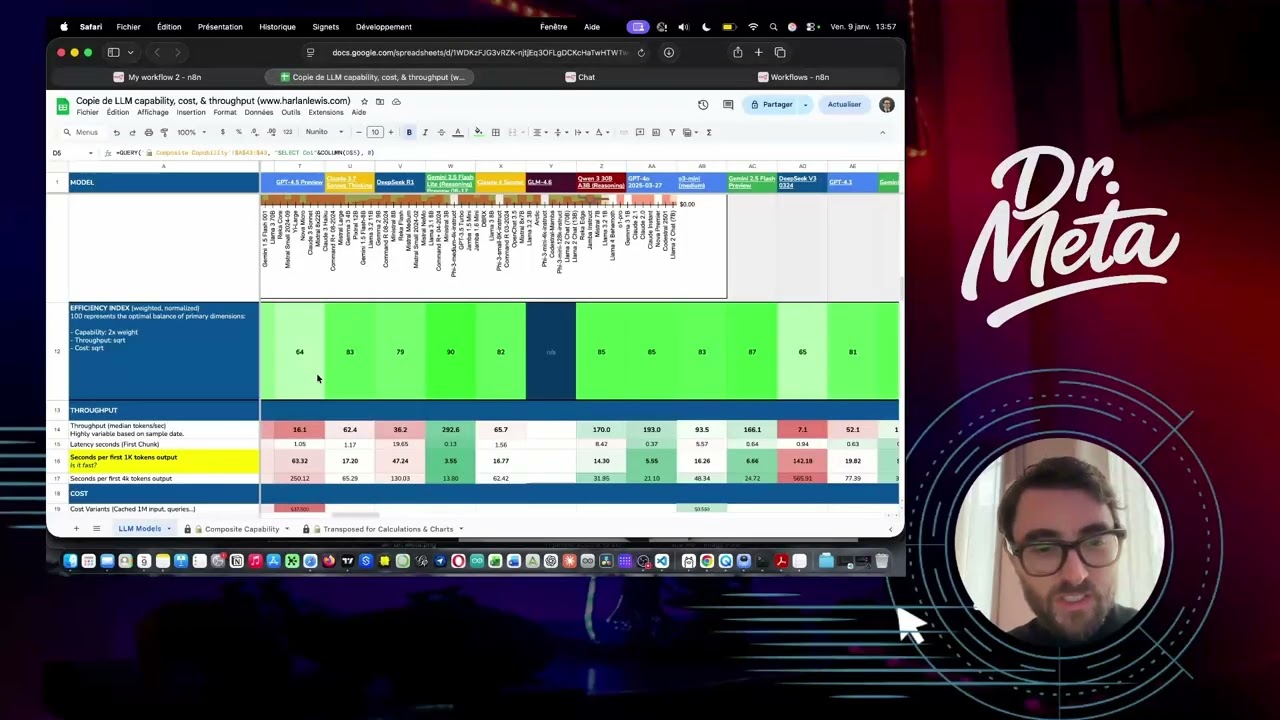Open the Google account avatar

tap(886, 104)
